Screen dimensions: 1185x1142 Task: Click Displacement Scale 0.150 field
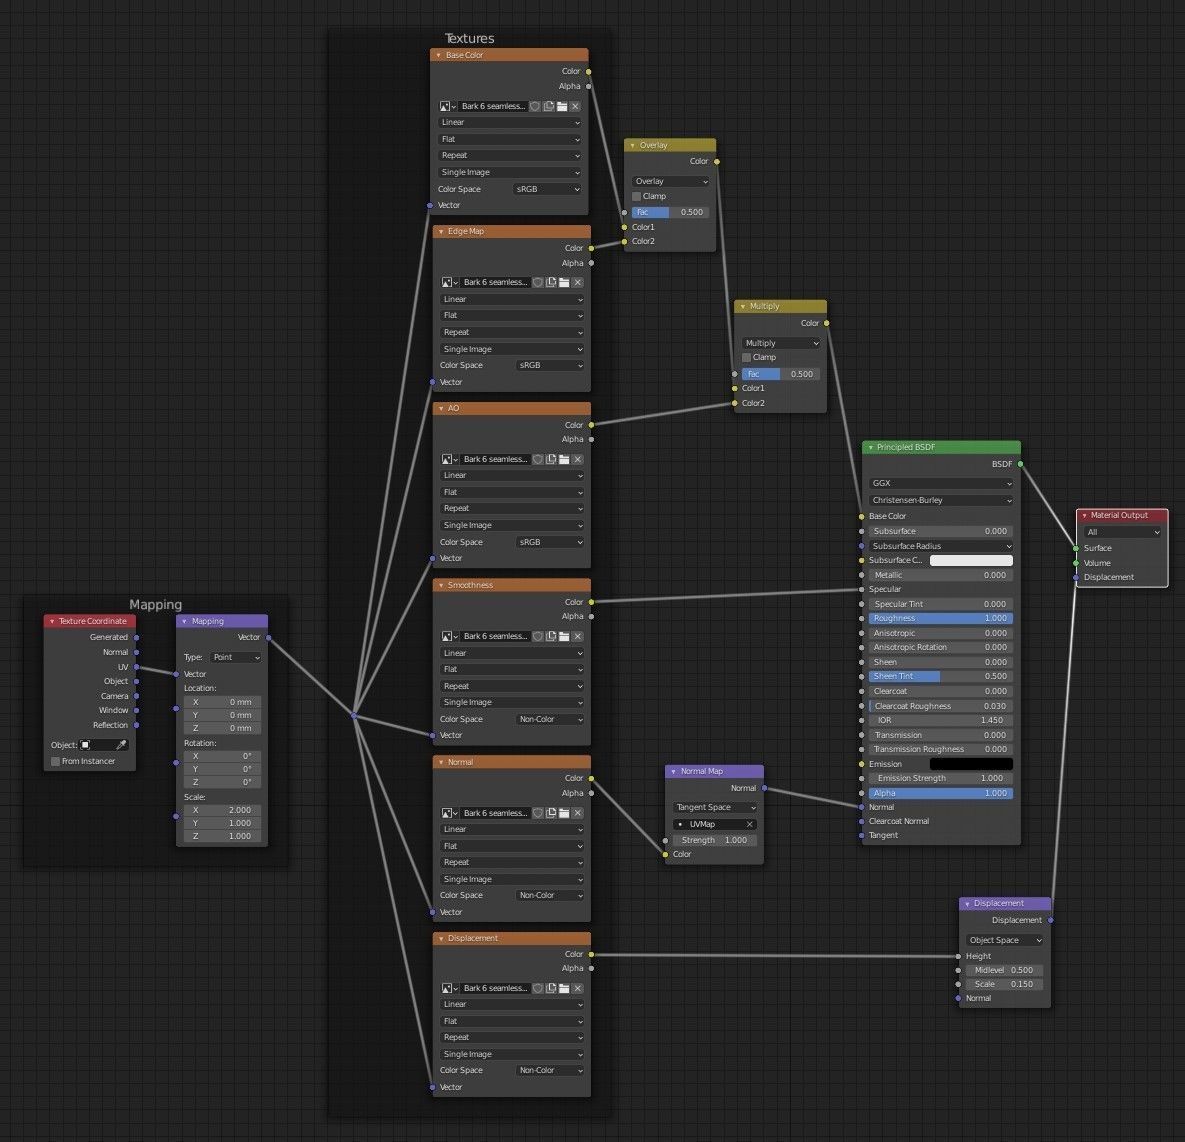pos(1004,985)
